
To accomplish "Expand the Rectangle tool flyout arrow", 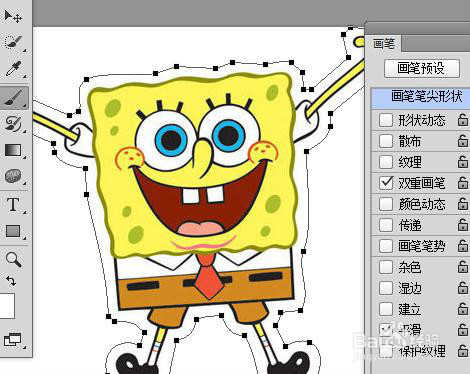I will point(25,238).
